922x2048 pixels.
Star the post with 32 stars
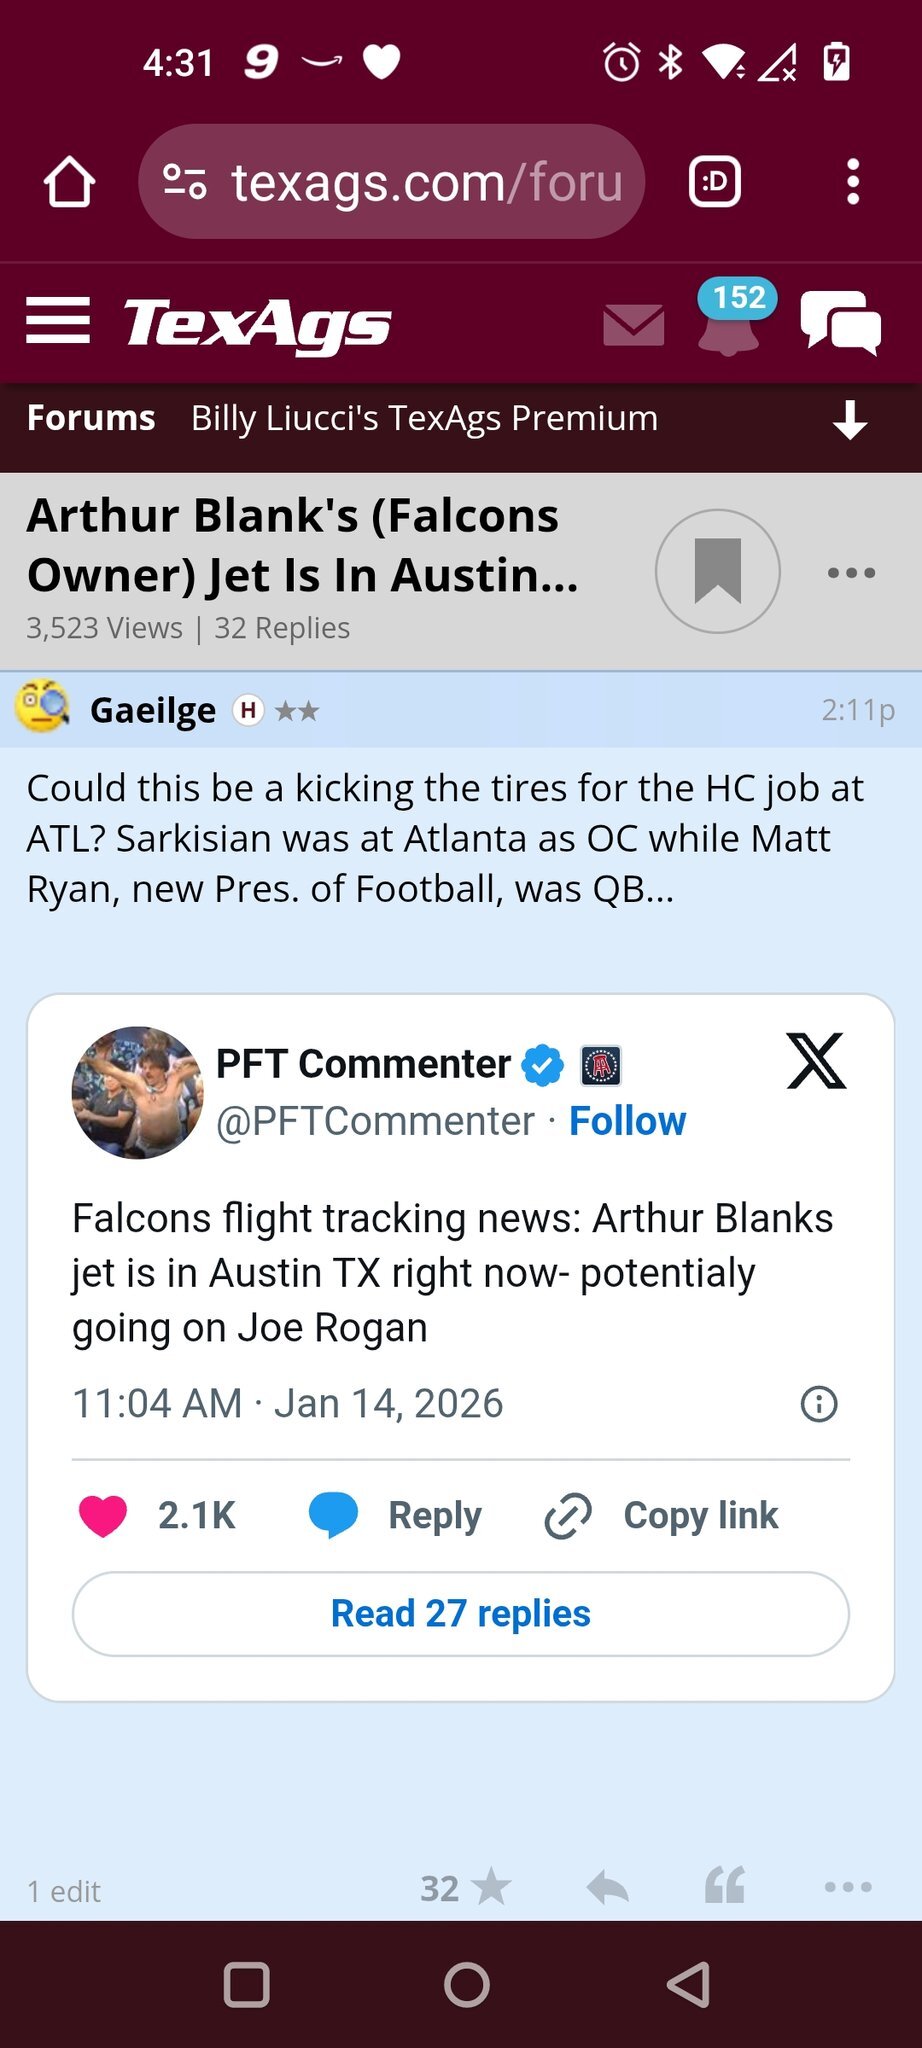pos(490,1888)
